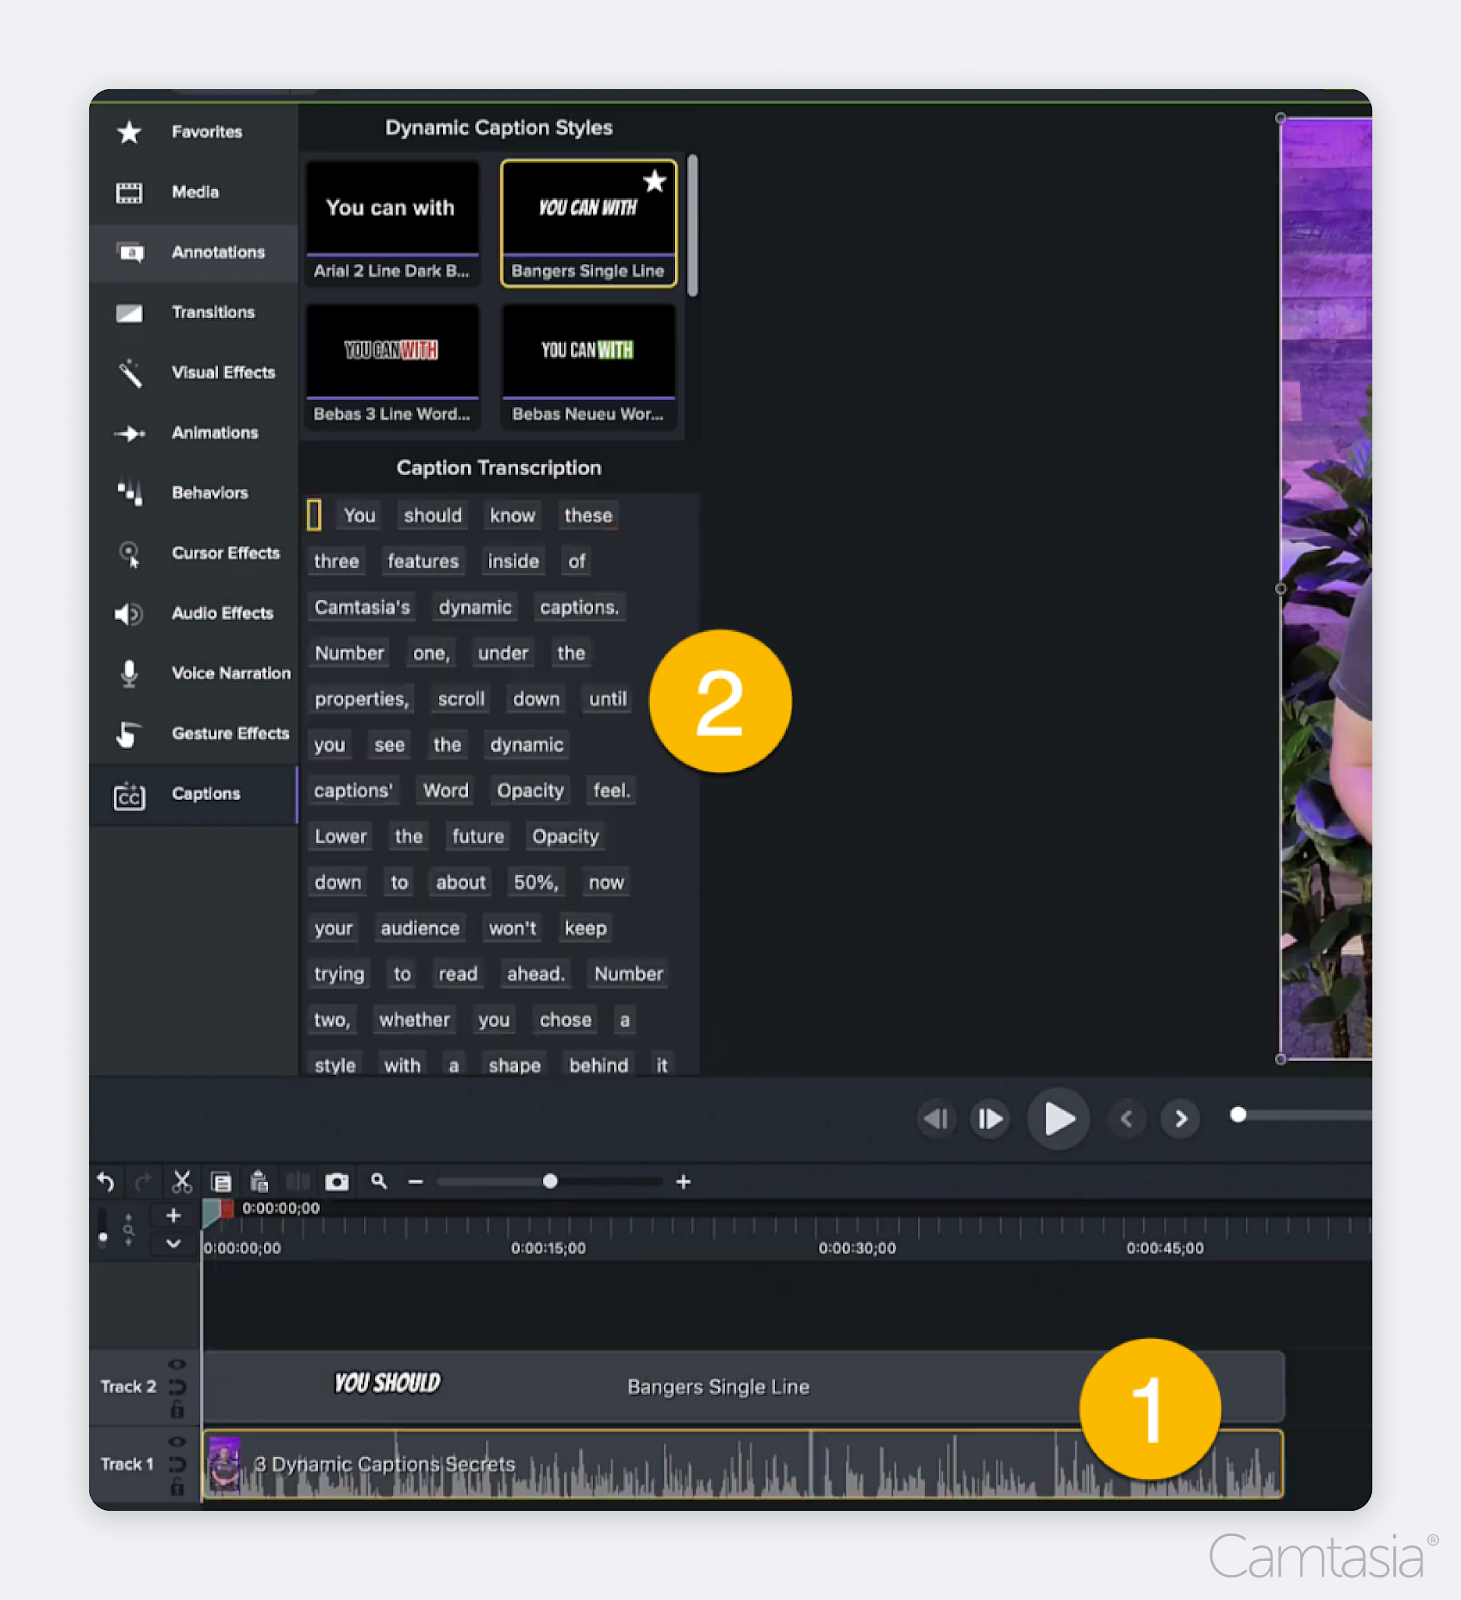Open the Animations arrow icon
The image size is (1461, 1600).
130,433
